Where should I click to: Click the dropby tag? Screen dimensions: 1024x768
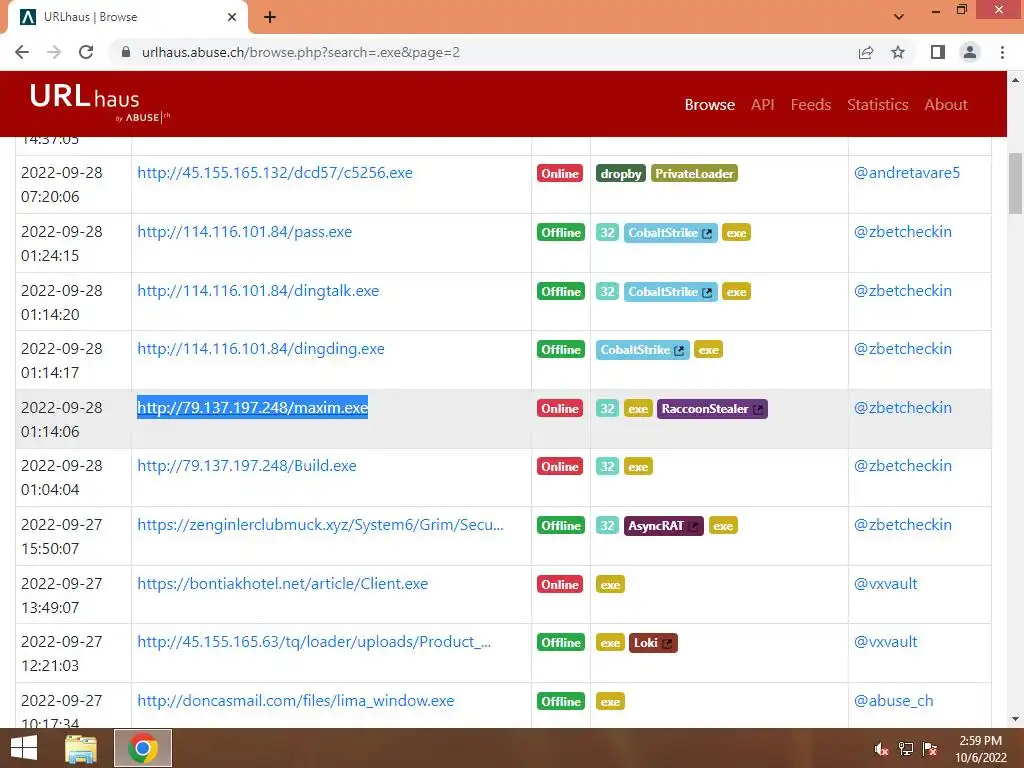[x=620, y=173]
